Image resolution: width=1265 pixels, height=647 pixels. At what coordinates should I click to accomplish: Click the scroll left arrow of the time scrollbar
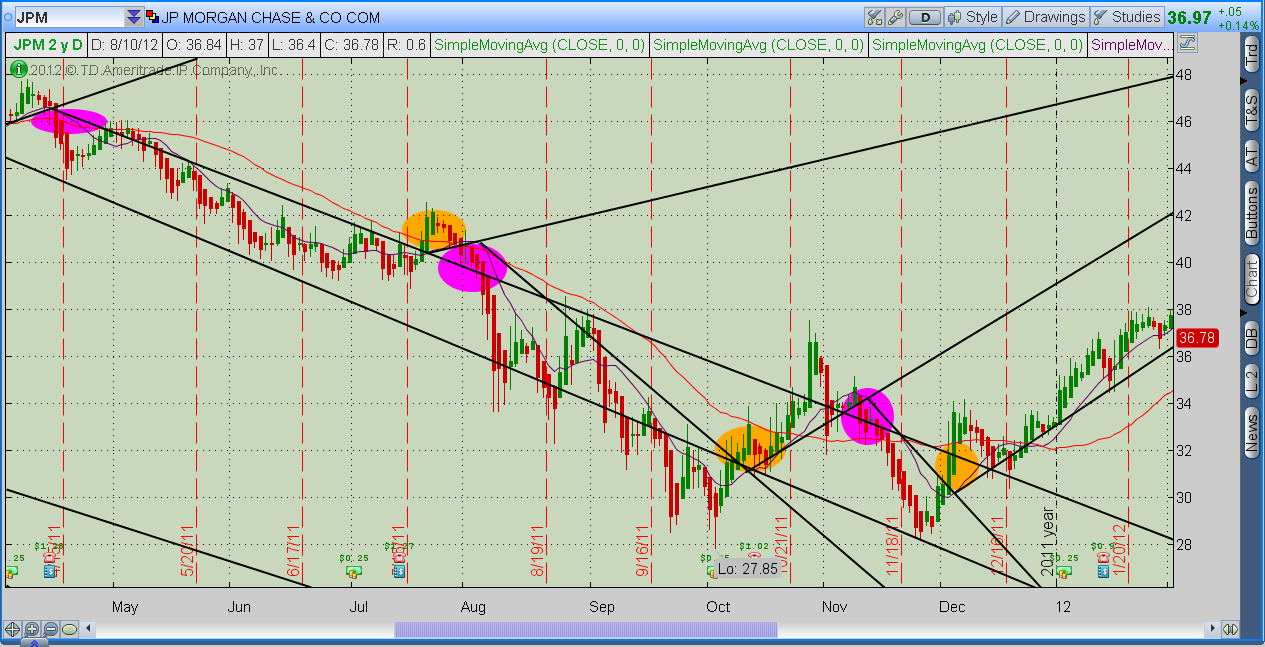88,629
